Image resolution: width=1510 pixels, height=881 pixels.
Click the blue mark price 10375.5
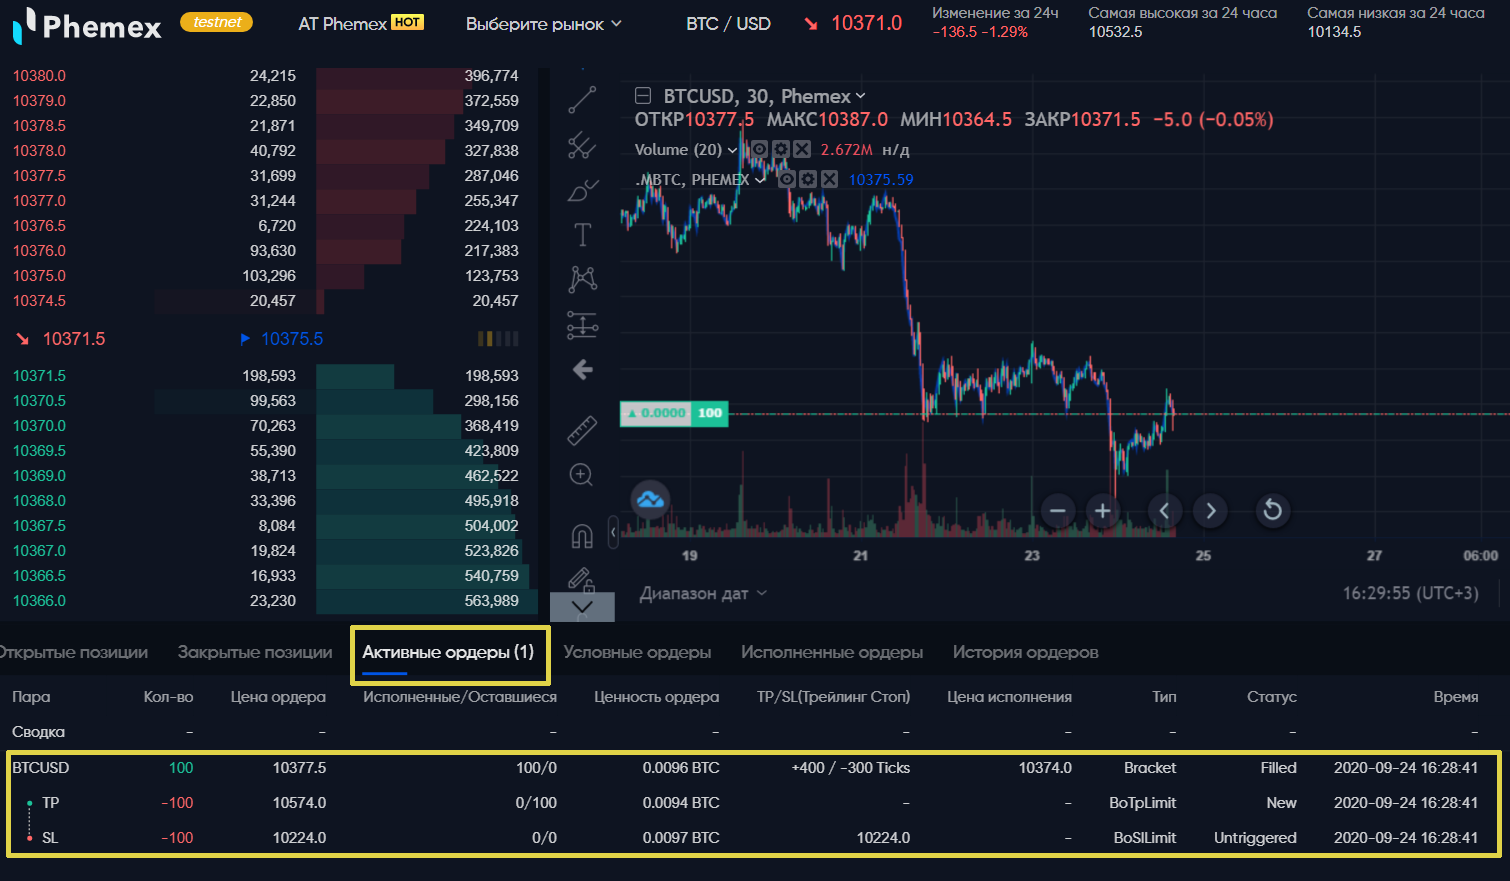292,339
